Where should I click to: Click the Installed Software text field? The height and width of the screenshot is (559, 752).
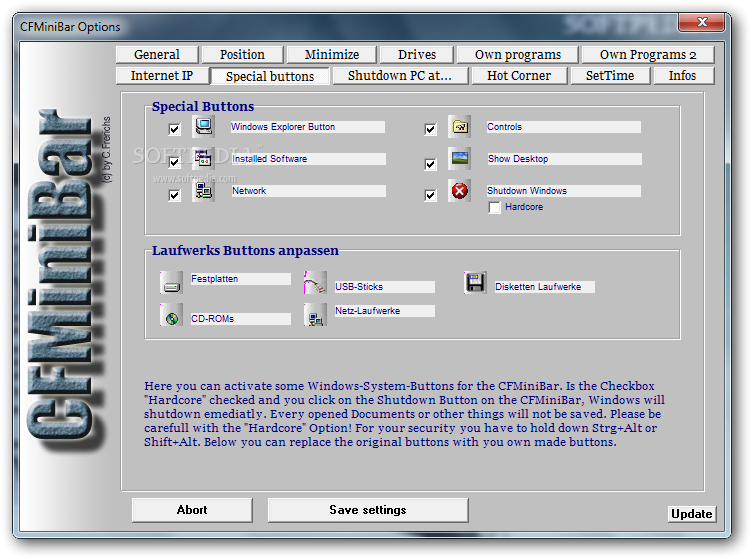pyautogui.click(x=308, y=159)
